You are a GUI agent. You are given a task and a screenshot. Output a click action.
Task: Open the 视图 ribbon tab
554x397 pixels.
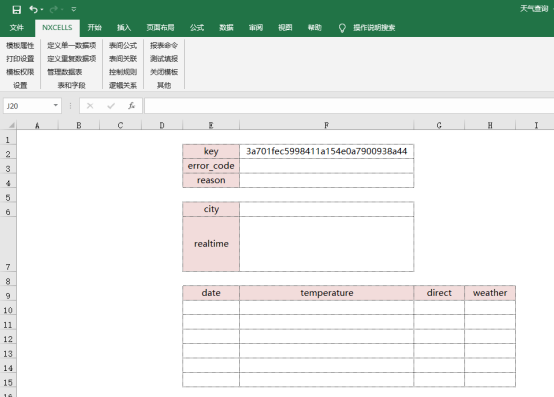pyautogui.click(x=285, y=28)
